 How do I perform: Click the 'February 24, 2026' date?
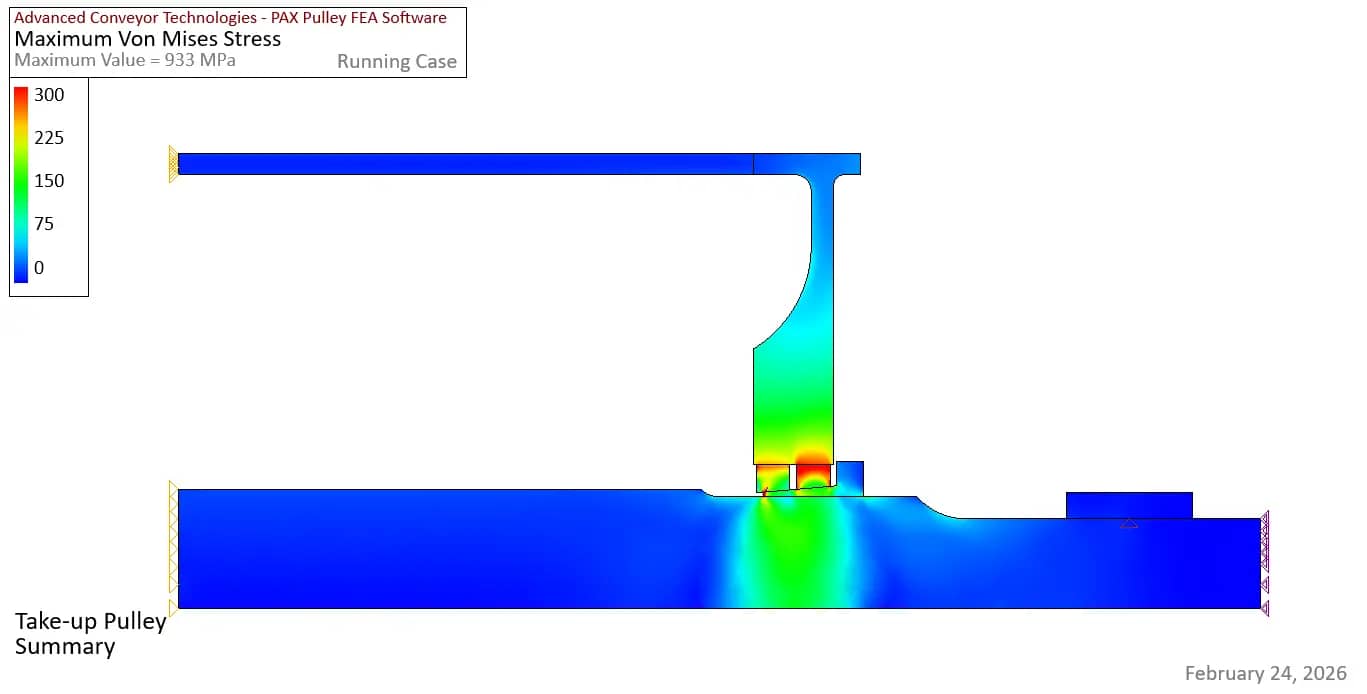pyautogui.click(x=1266, y=673)
